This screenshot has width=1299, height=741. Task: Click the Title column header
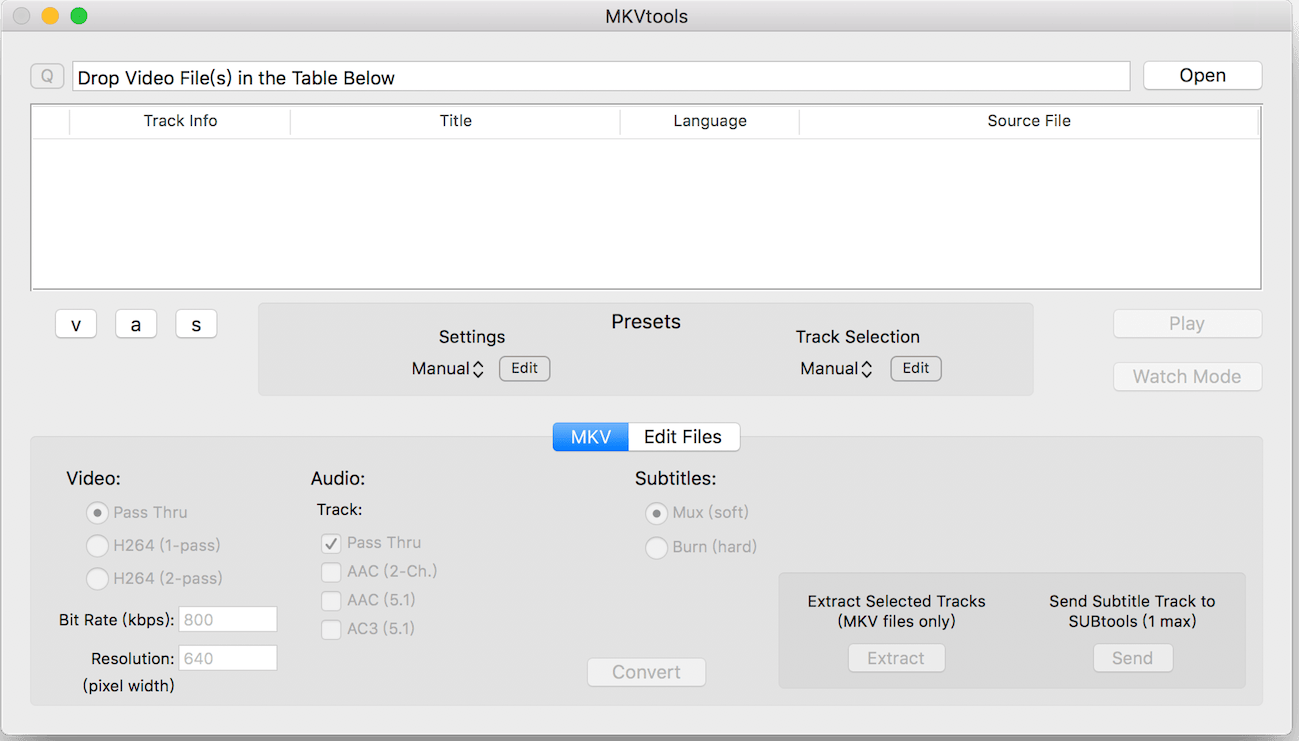coord(455,121)
